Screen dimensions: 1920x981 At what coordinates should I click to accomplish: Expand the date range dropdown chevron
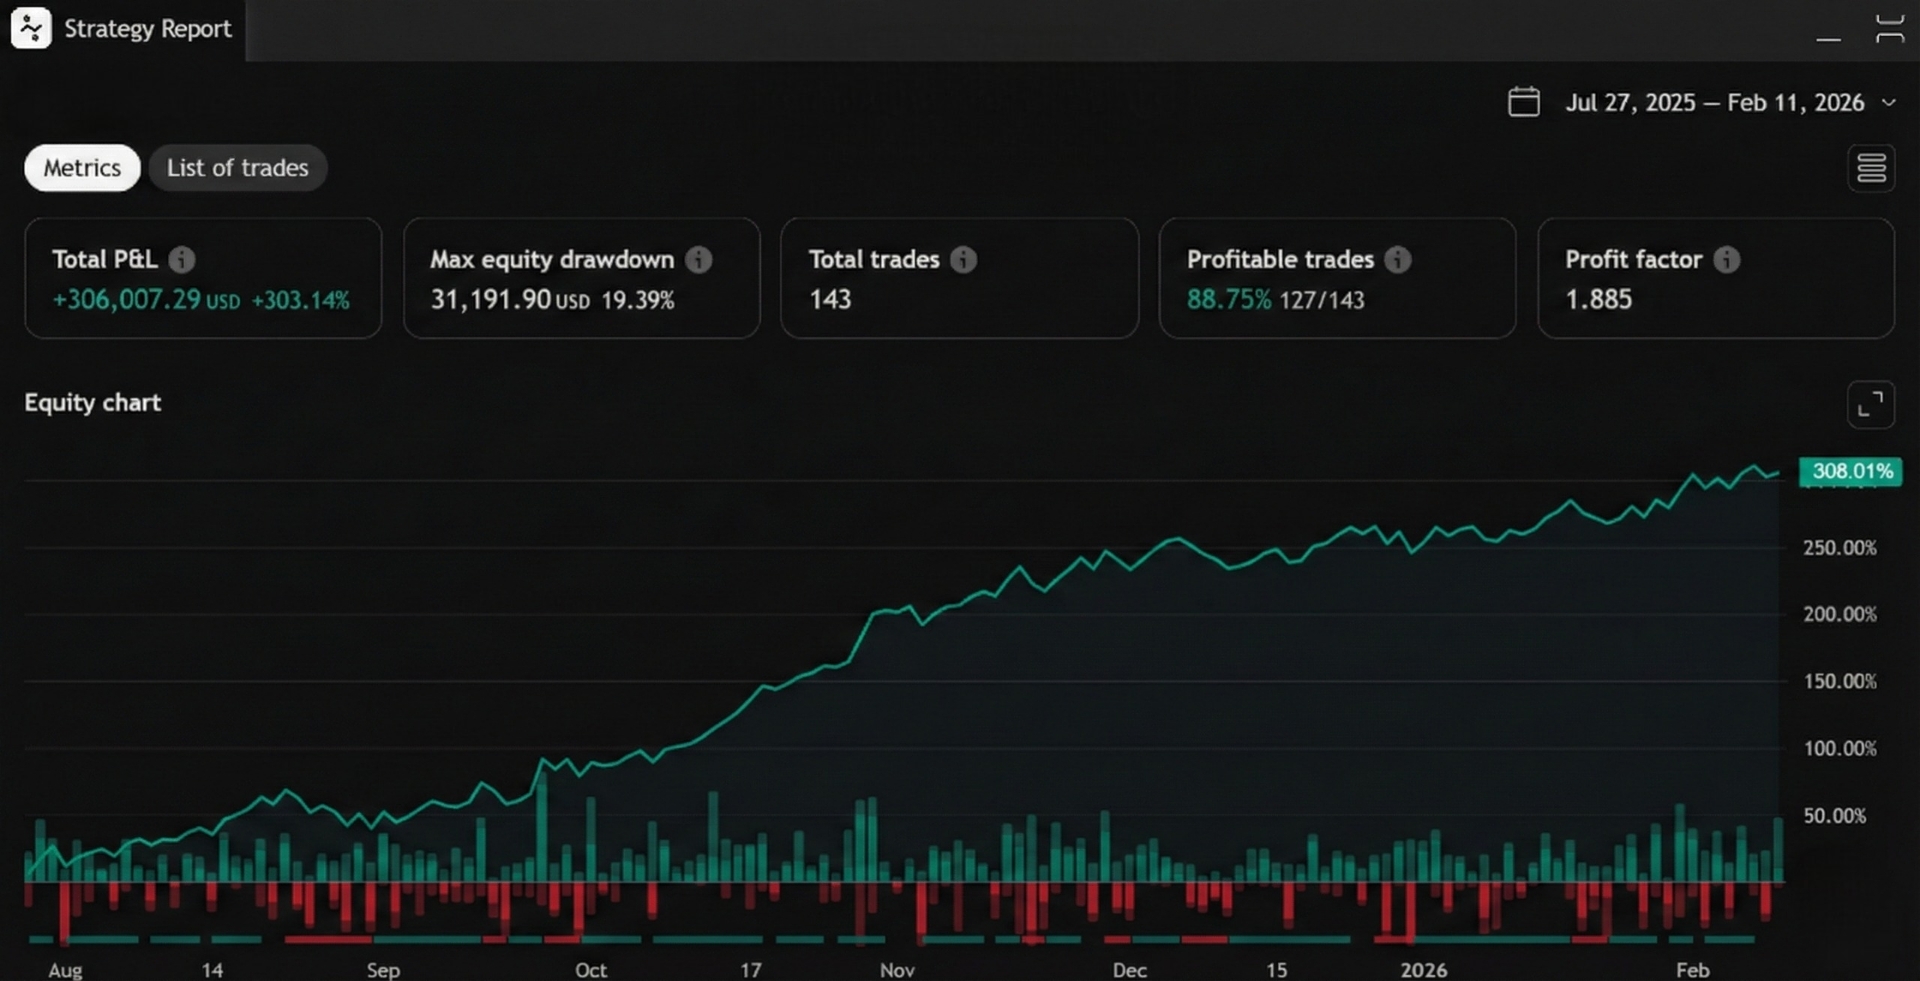click(x=1889, y=103)
